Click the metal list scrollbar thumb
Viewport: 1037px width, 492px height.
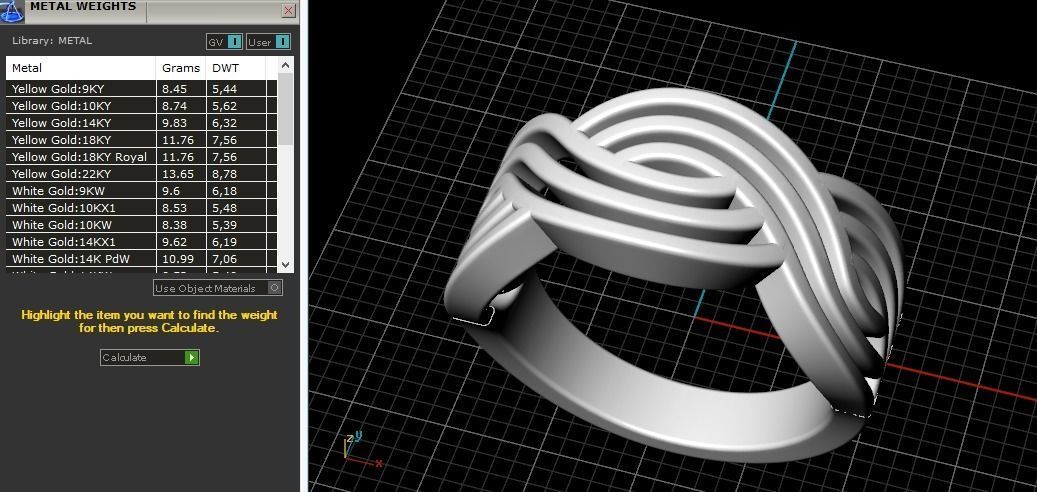[x=285, y=109]
